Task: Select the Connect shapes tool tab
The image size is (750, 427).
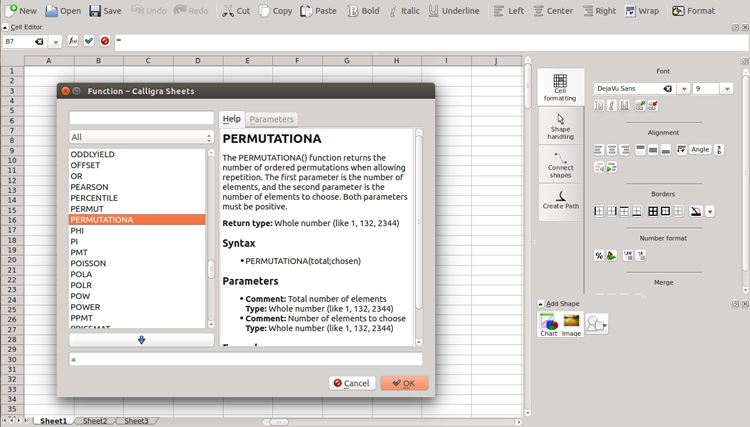Action: coord(560,164)
